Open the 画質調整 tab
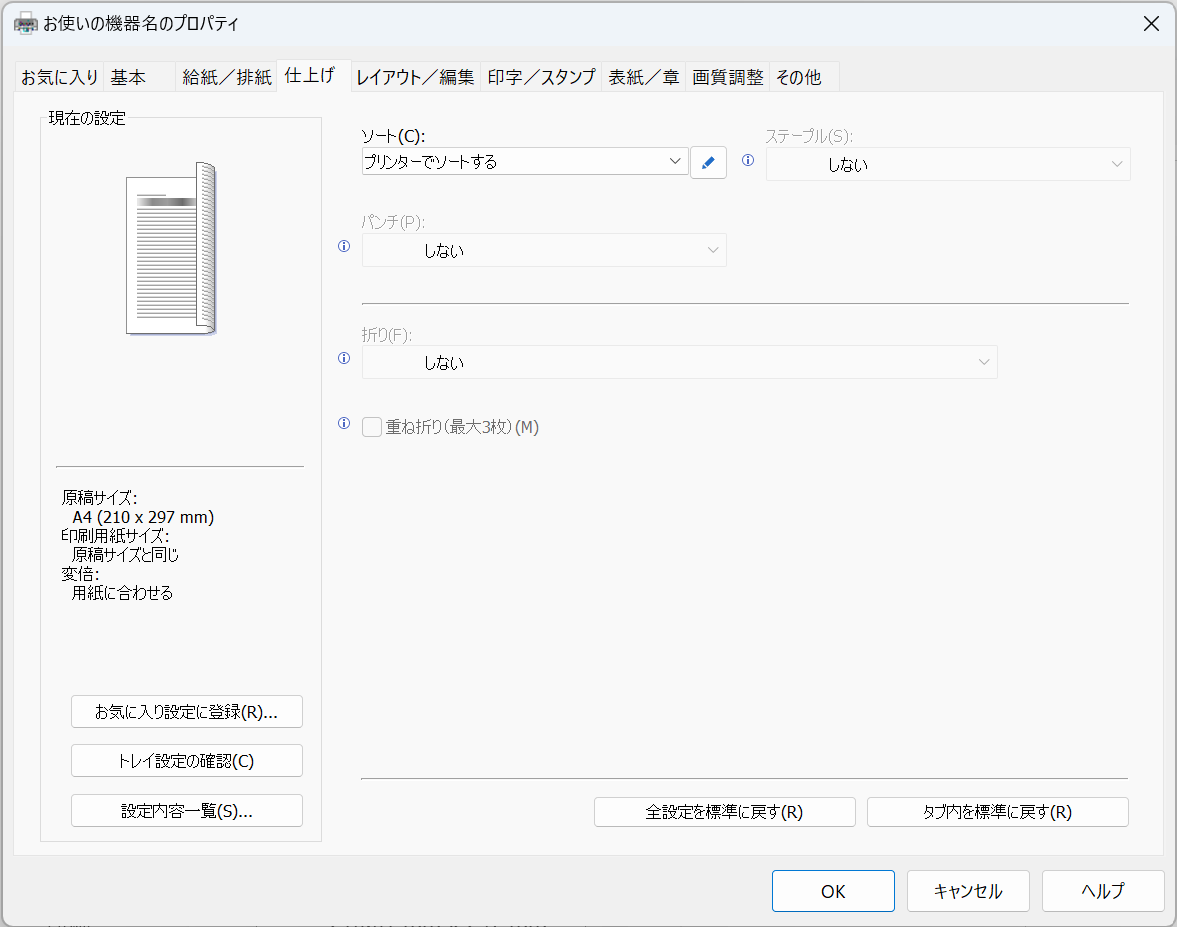Image resolution: width=1177 pixels, height=927 pixels. (x=727, y=76)
